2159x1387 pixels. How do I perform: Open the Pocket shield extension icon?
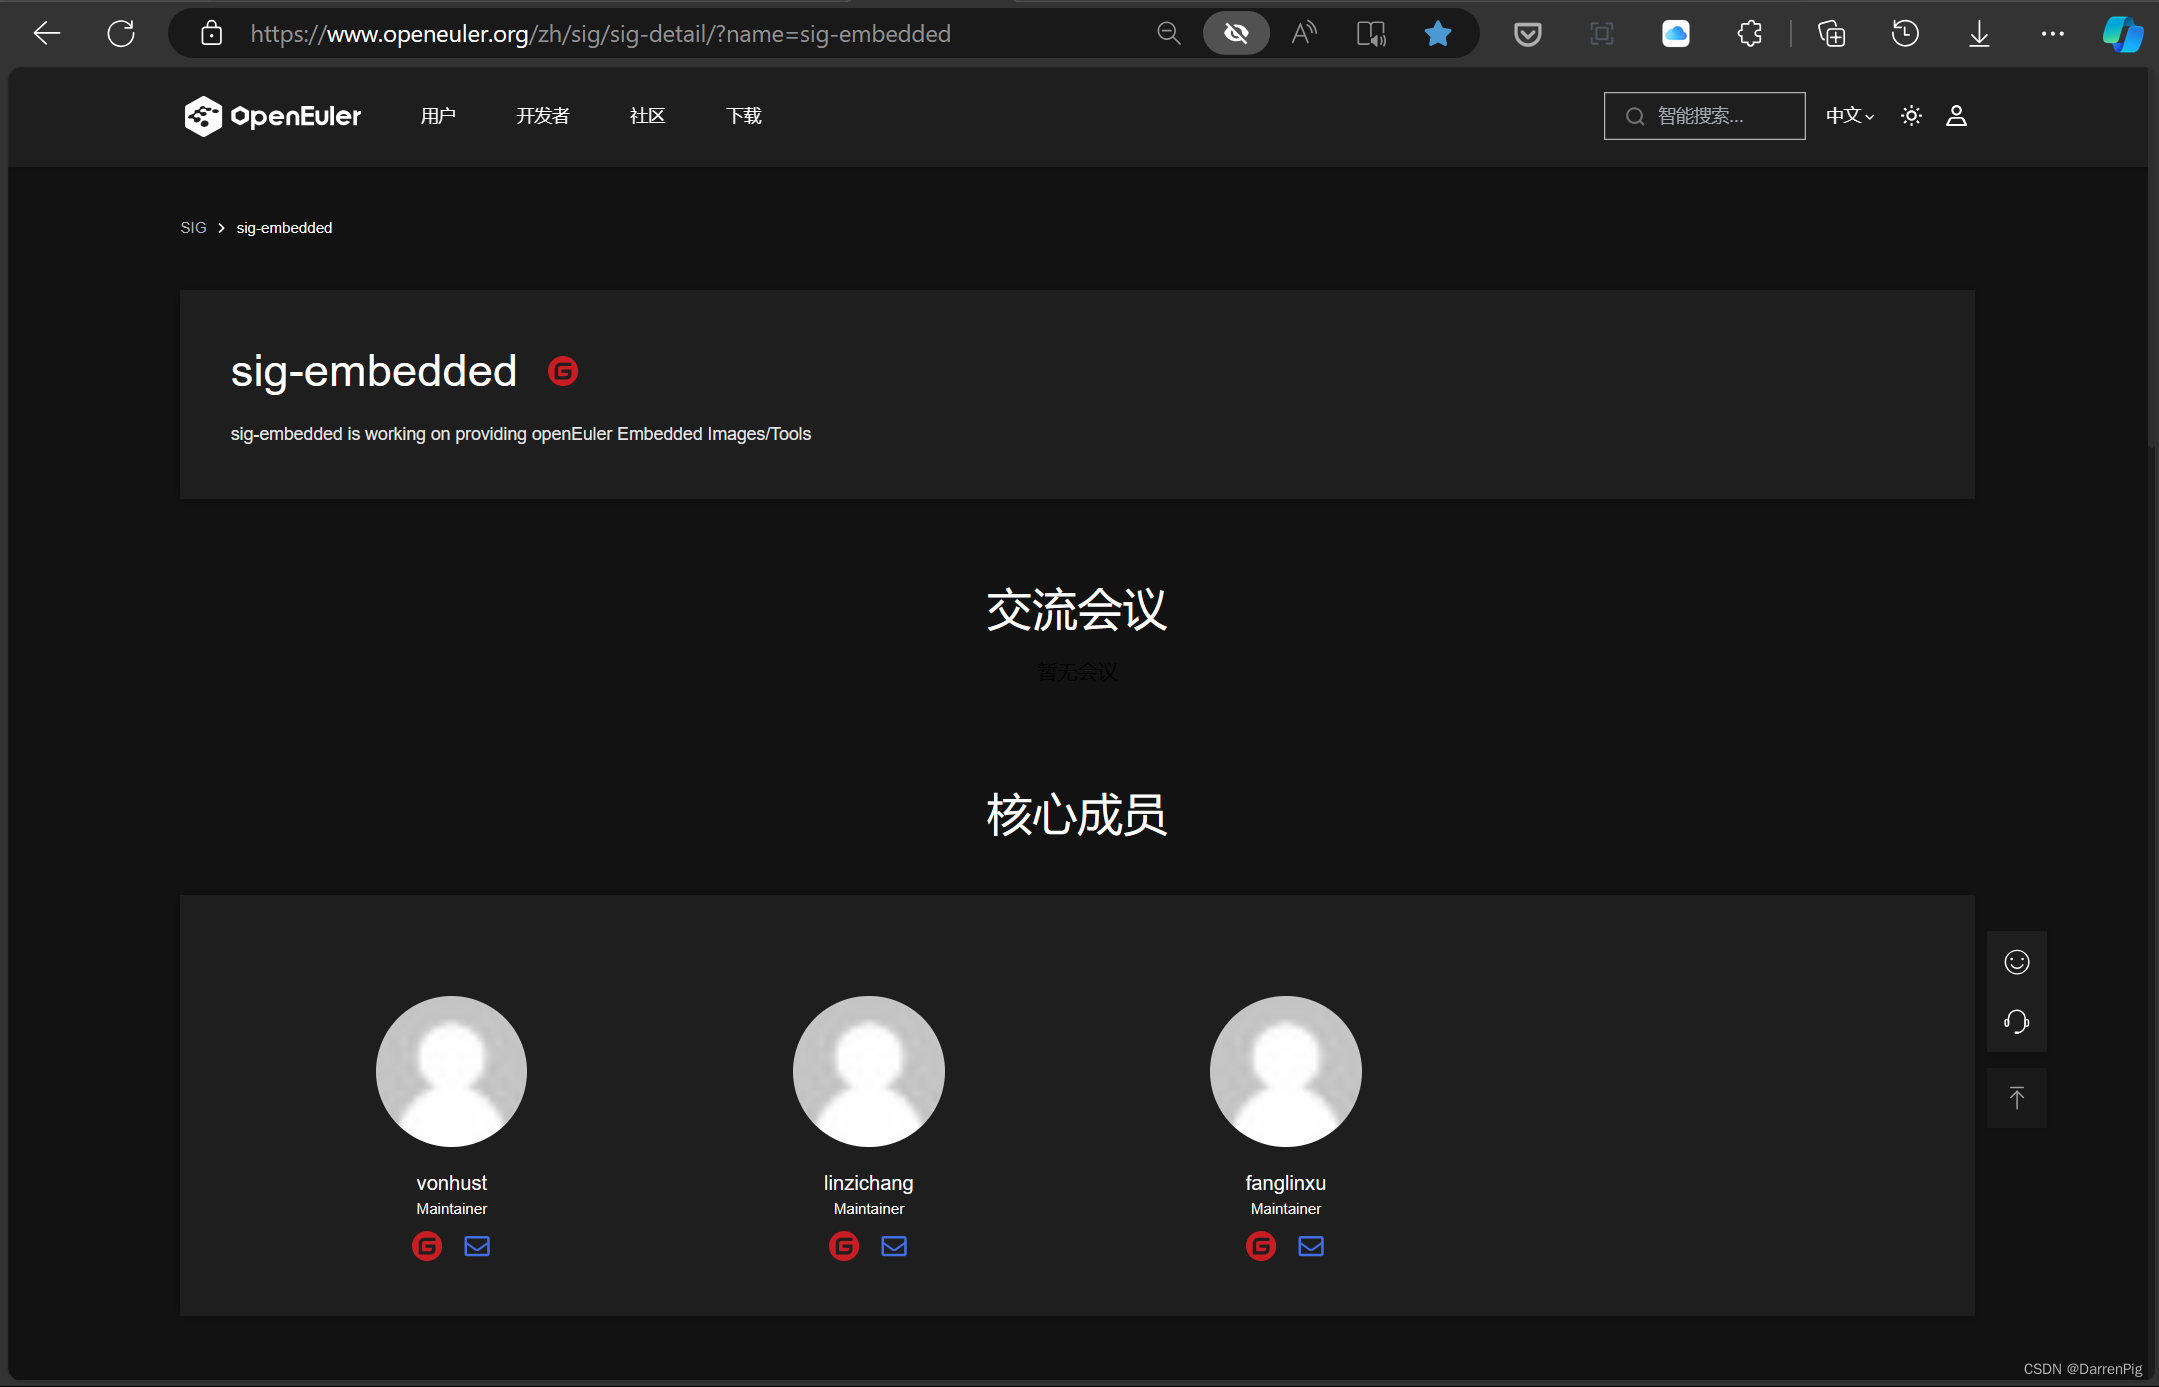click(1527, 35)
